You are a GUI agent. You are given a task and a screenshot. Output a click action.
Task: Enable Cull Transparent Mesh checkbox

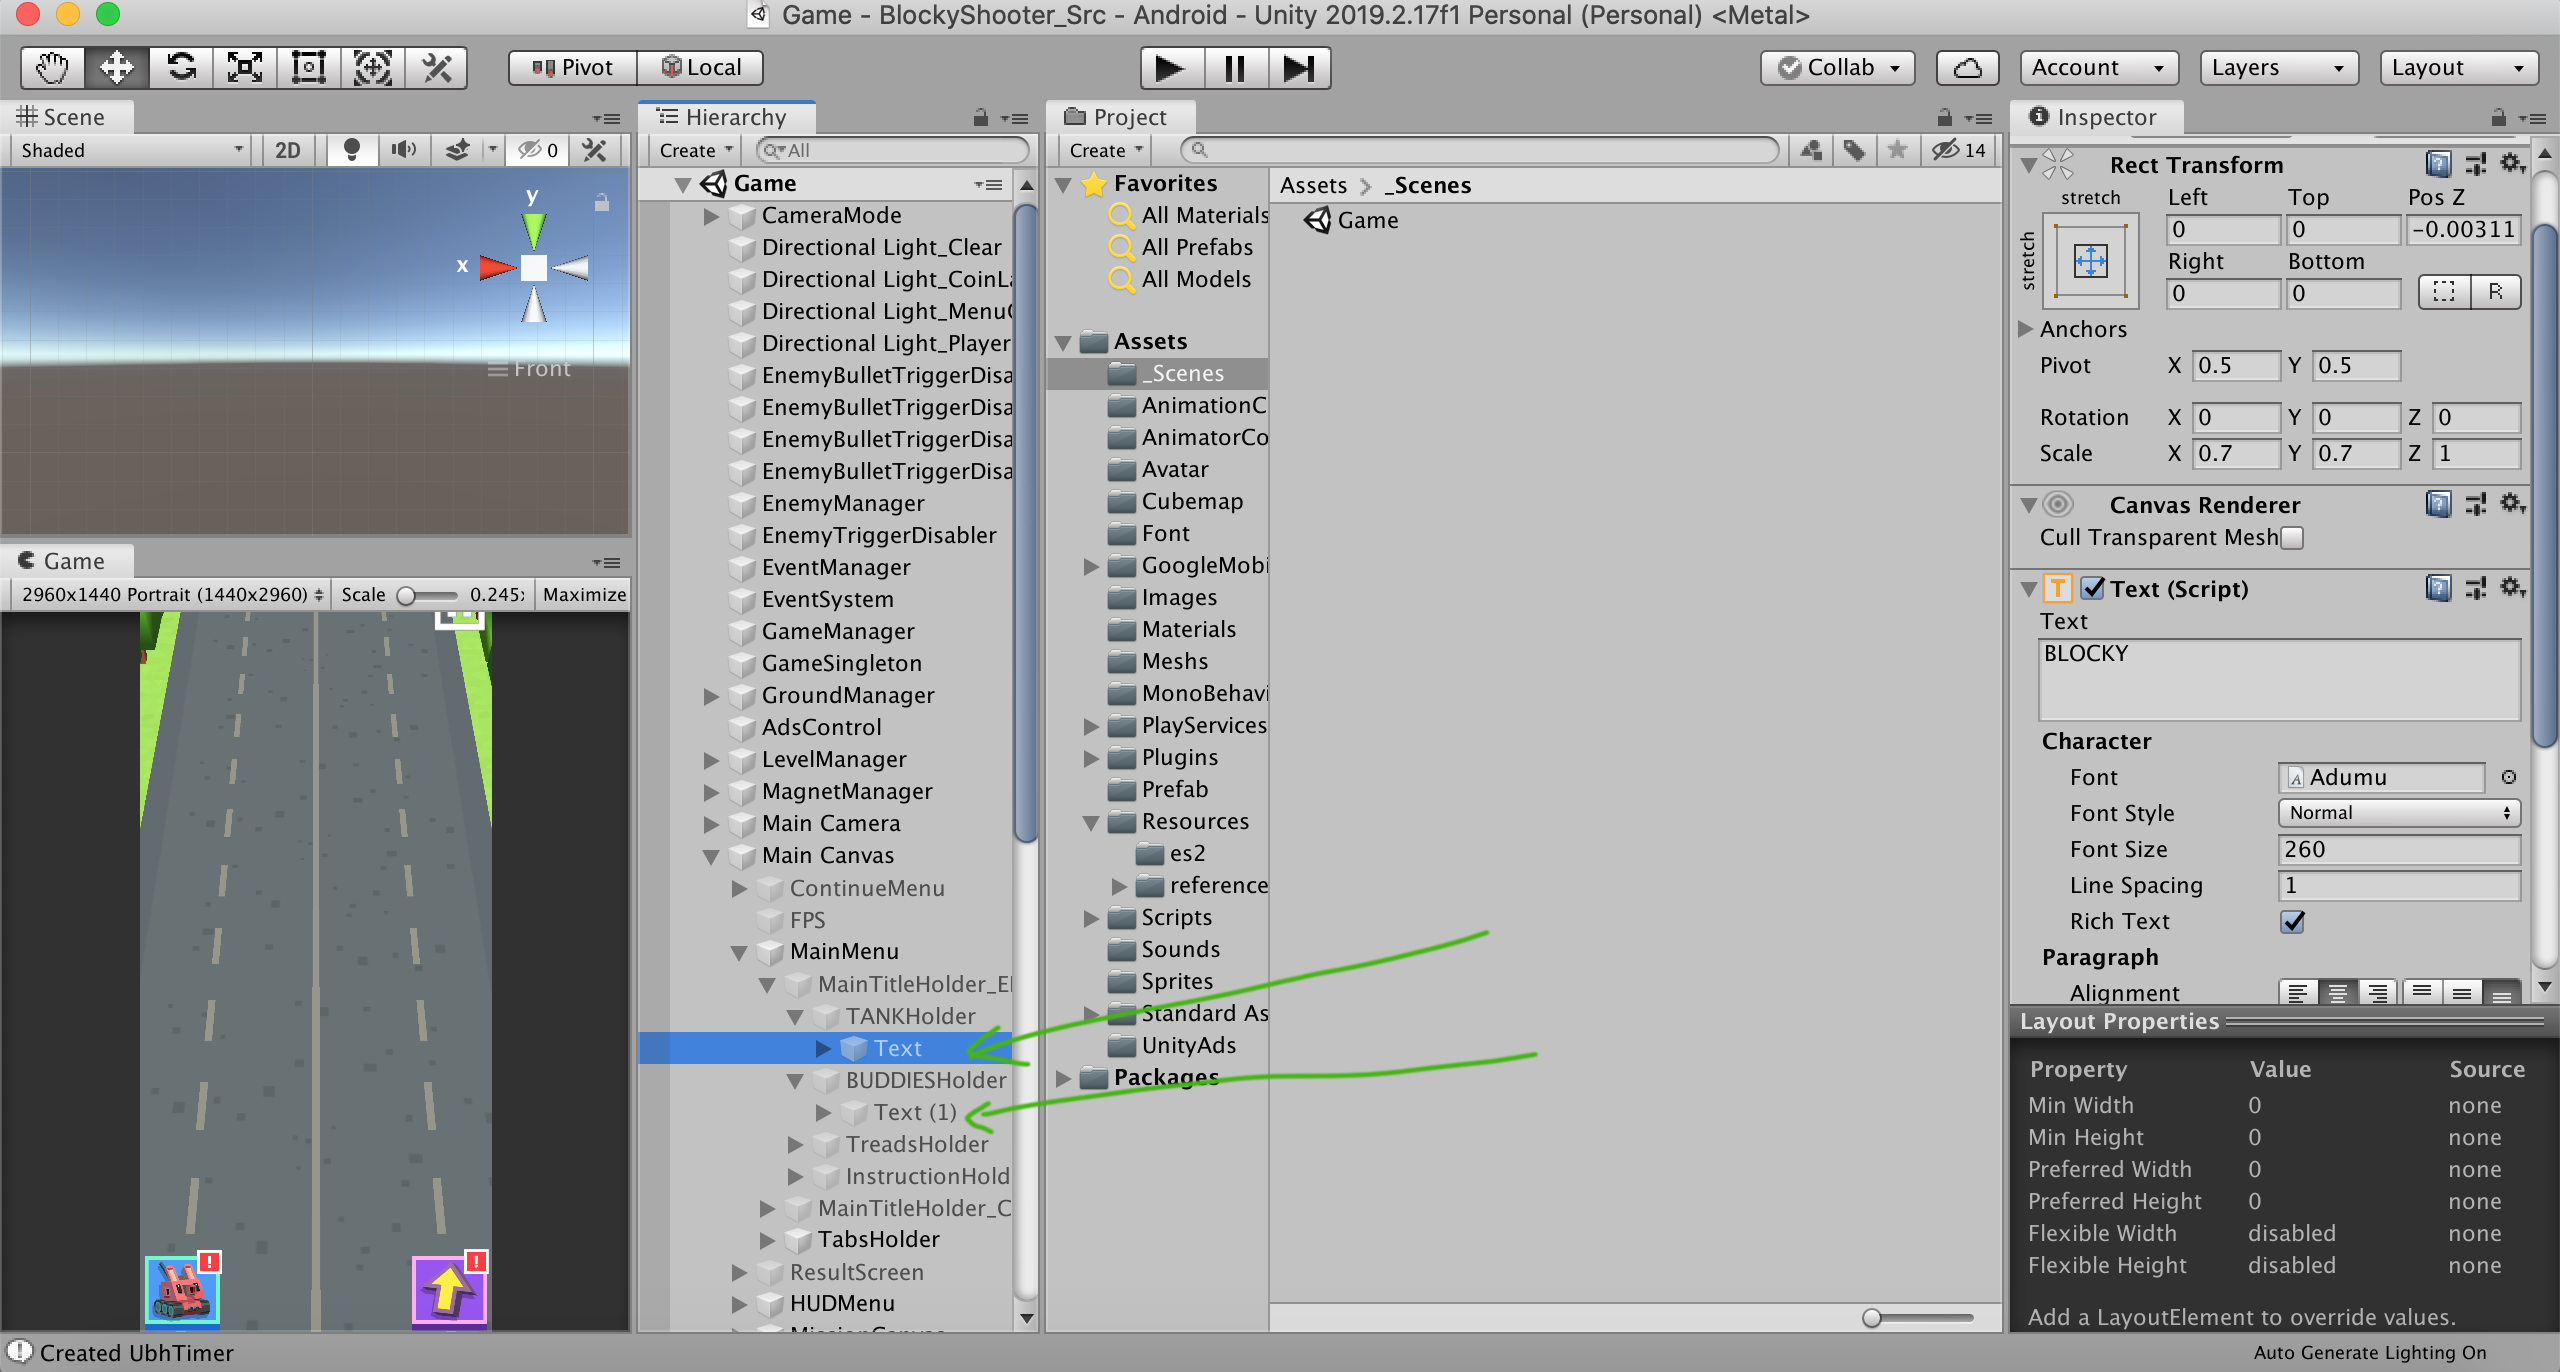pos(2292,538)
